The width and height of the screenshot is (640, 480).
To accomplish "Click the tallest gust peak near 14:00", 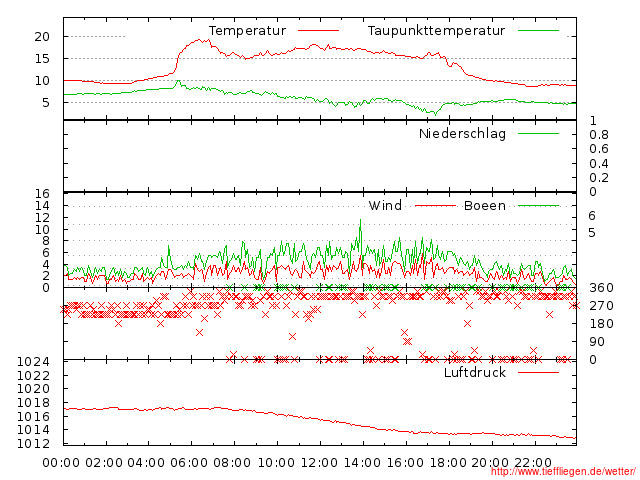I will (x=360, y=220).
